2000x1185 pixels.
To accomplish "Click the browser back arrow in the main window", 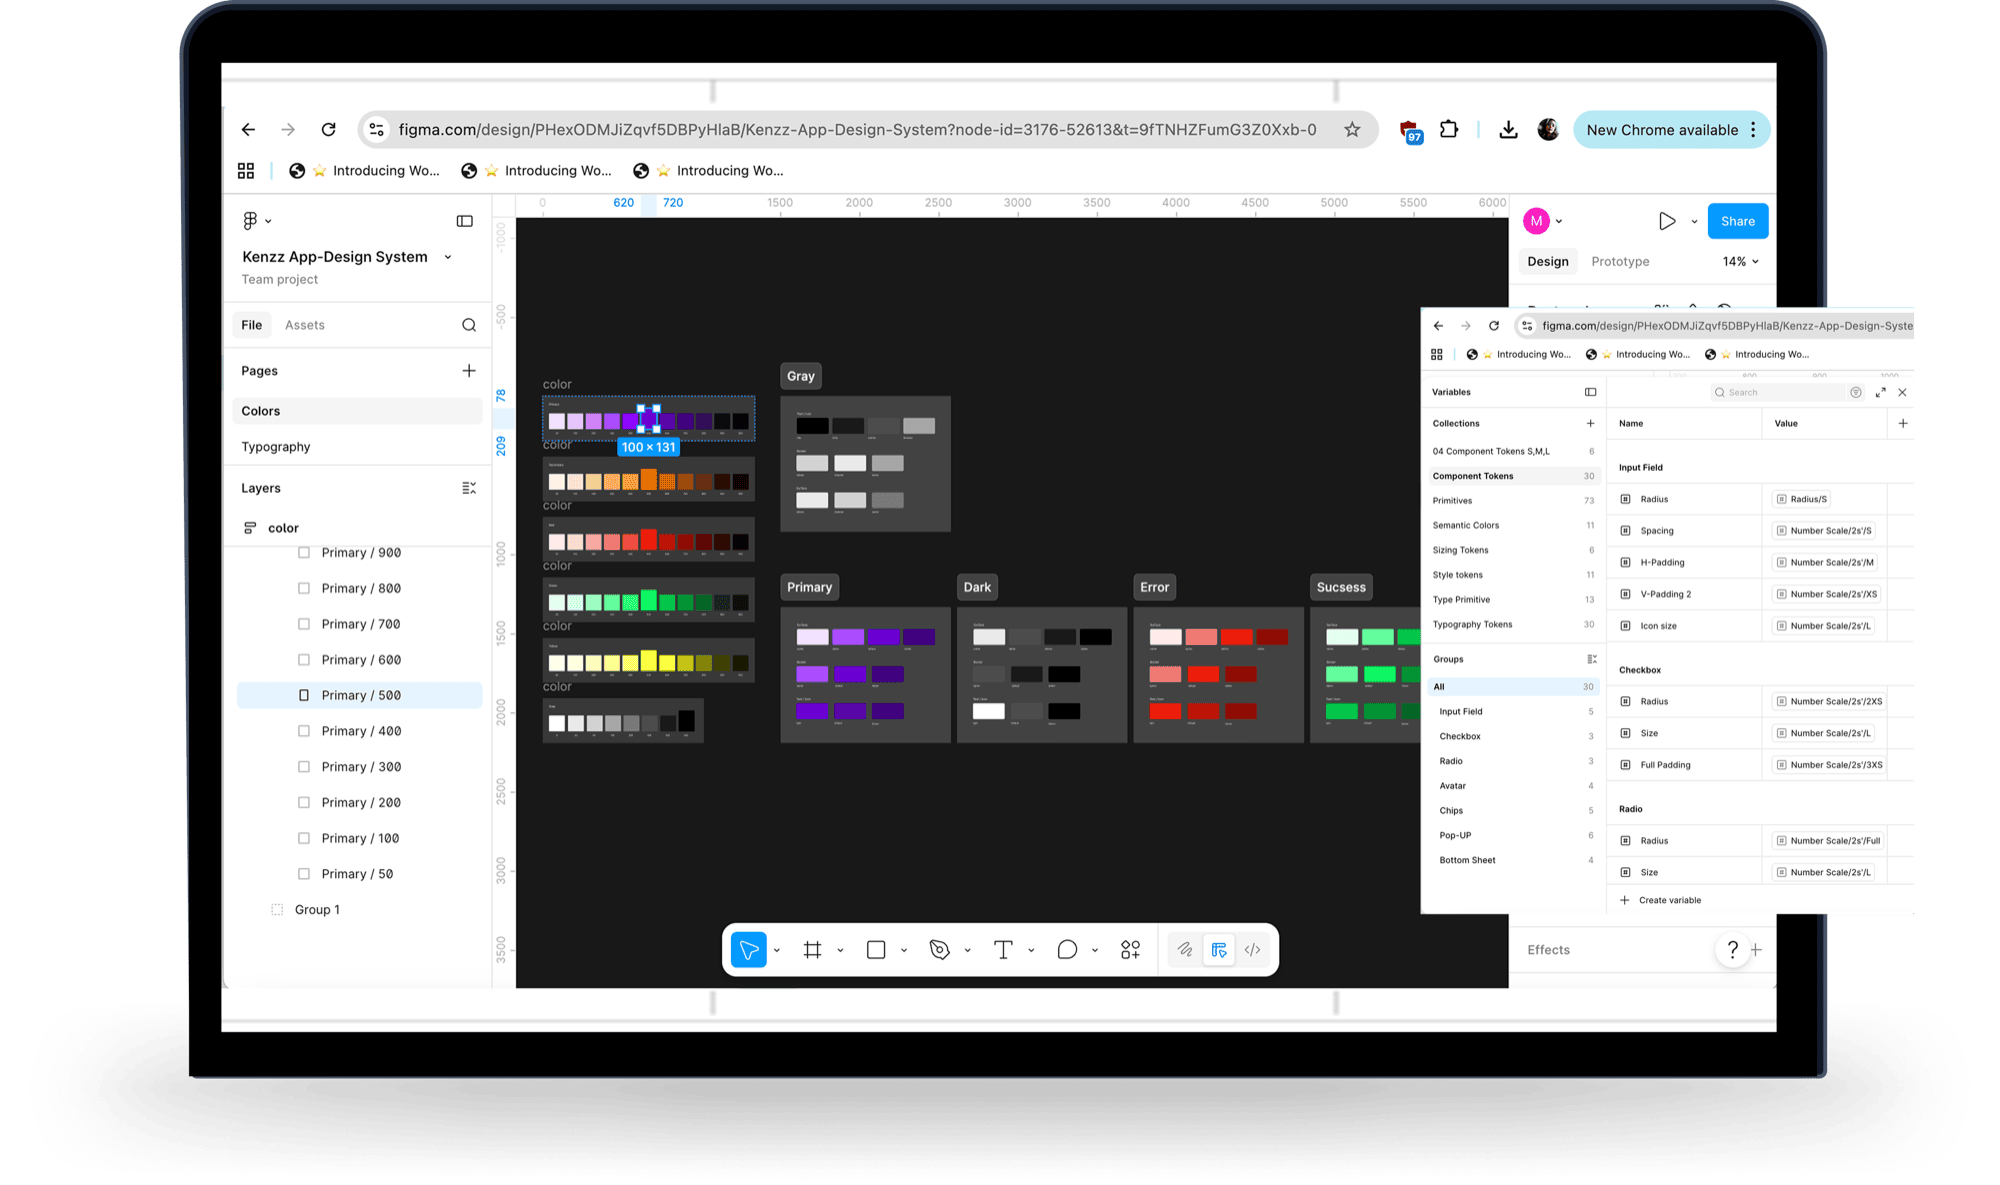I will pyautogui.click(x=248, y=130).
